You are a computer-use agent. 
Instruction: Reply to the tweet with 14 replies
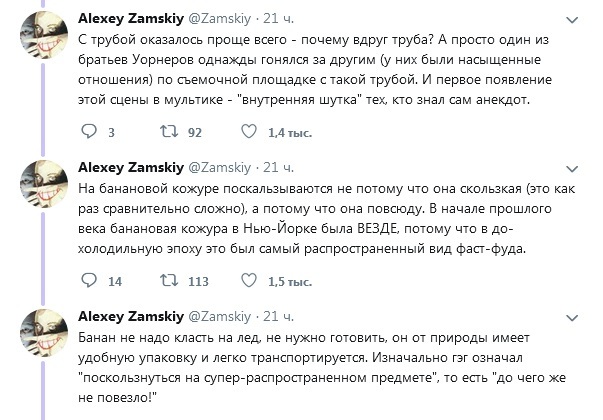(x=88, y=281)
